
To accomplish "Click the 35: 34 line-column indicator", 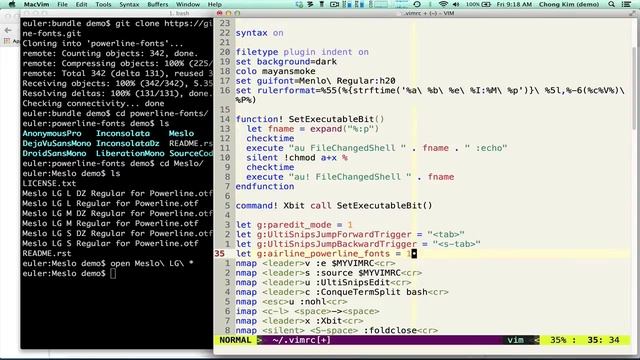I will tap(603, 340).
